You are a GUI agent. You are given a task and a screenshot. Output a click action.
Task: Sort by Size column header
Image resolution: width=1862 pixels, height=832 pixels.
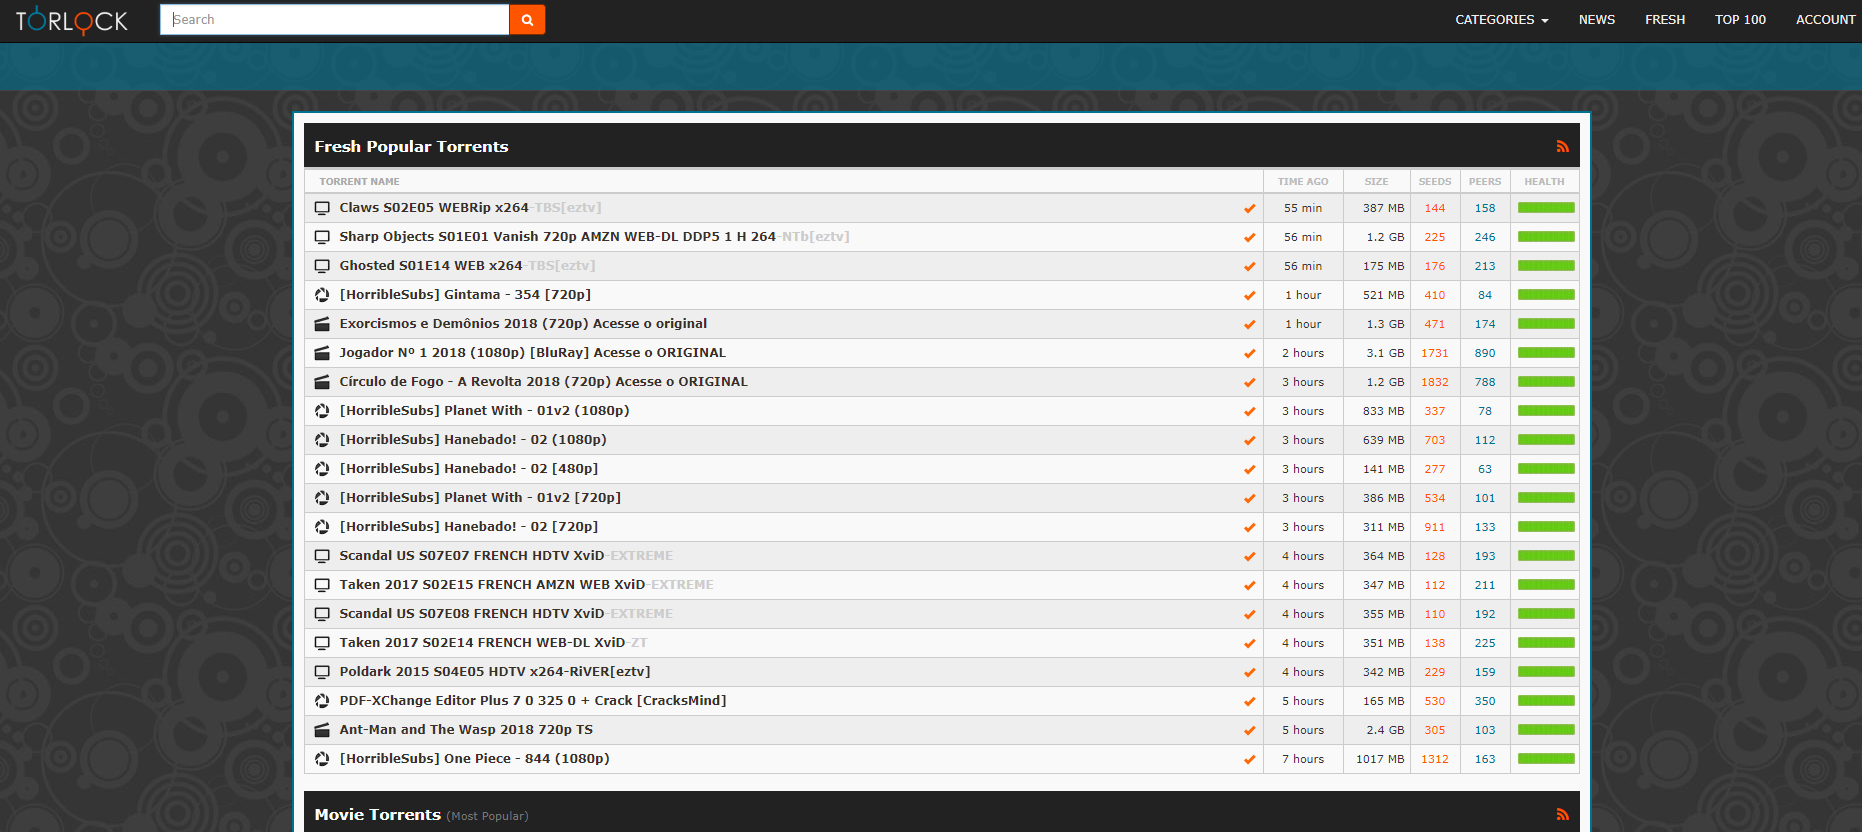(x=1376, y=182)
